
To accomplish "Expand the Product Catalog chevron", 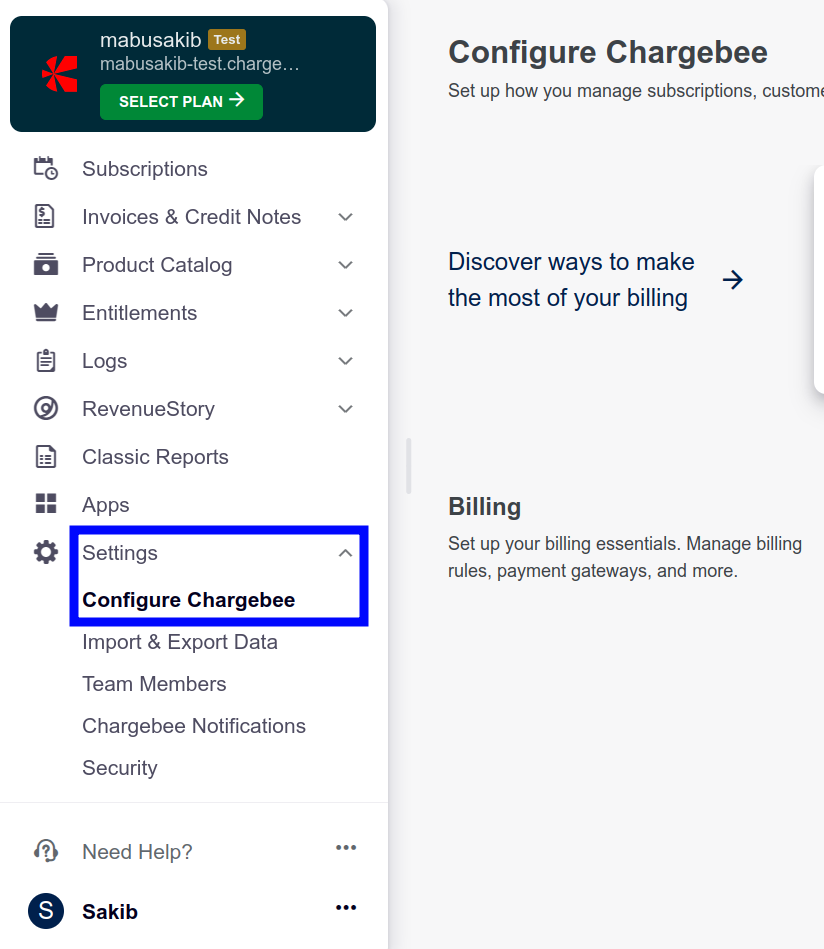I will 346,265.
